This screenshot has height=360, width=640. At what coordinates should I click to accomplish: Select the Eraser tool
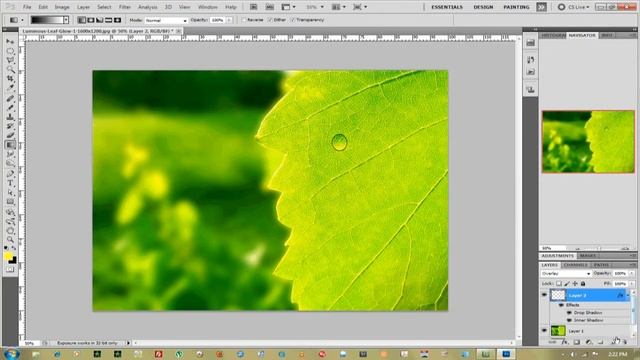[x=10, y=135]
